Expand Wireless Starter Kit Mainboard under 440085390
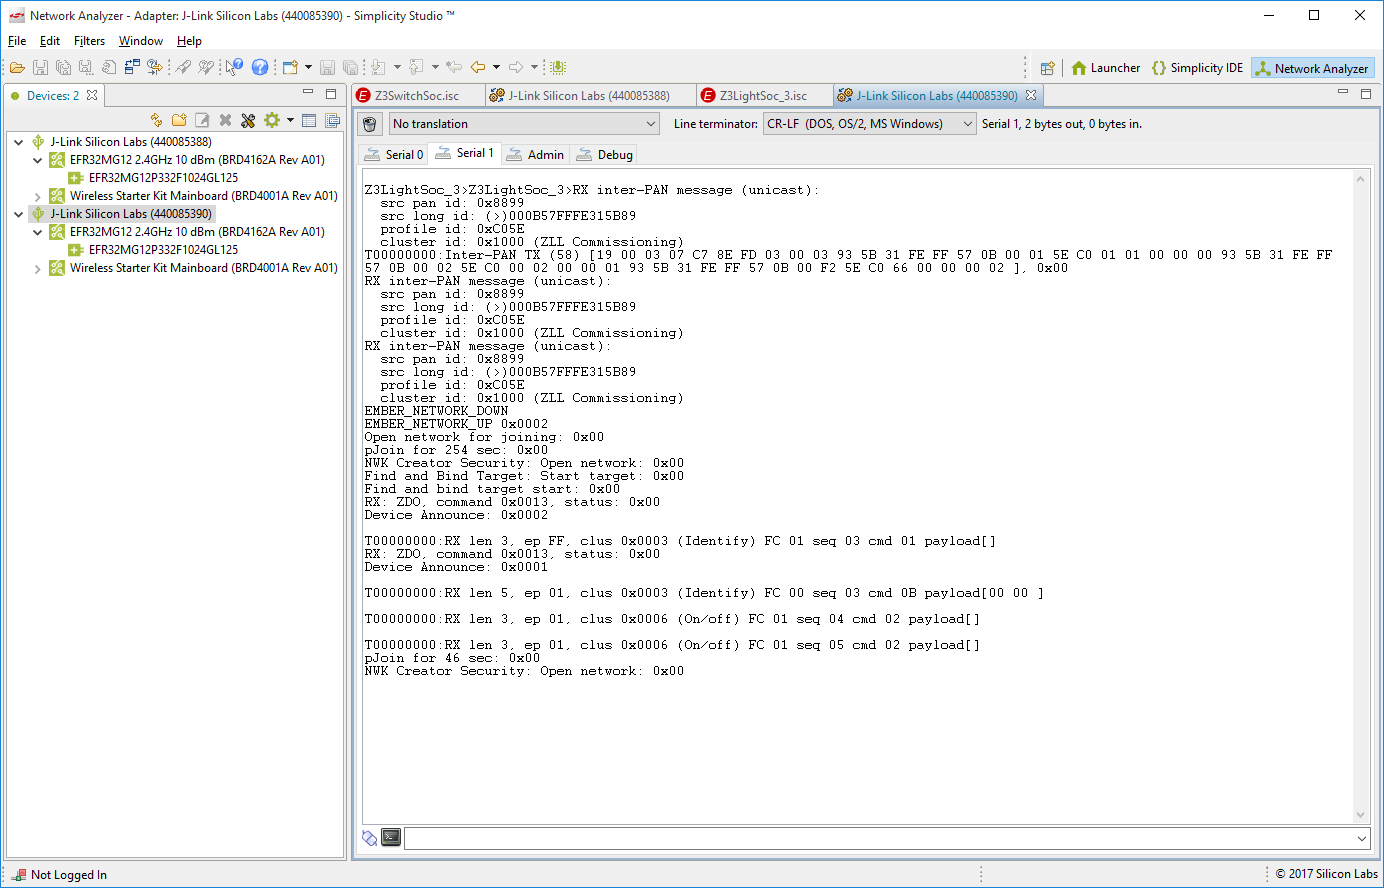 tap(38, 268)
